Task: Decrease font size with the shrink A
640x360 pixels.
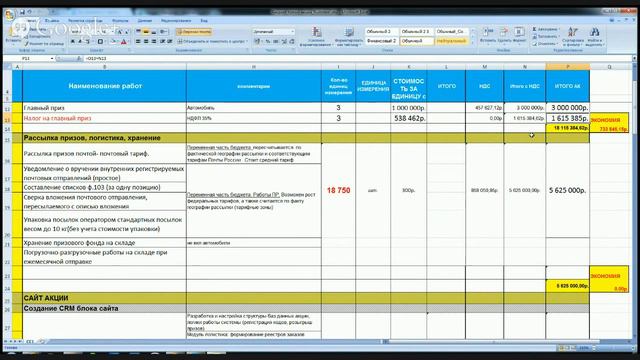Action: (127, 31)
